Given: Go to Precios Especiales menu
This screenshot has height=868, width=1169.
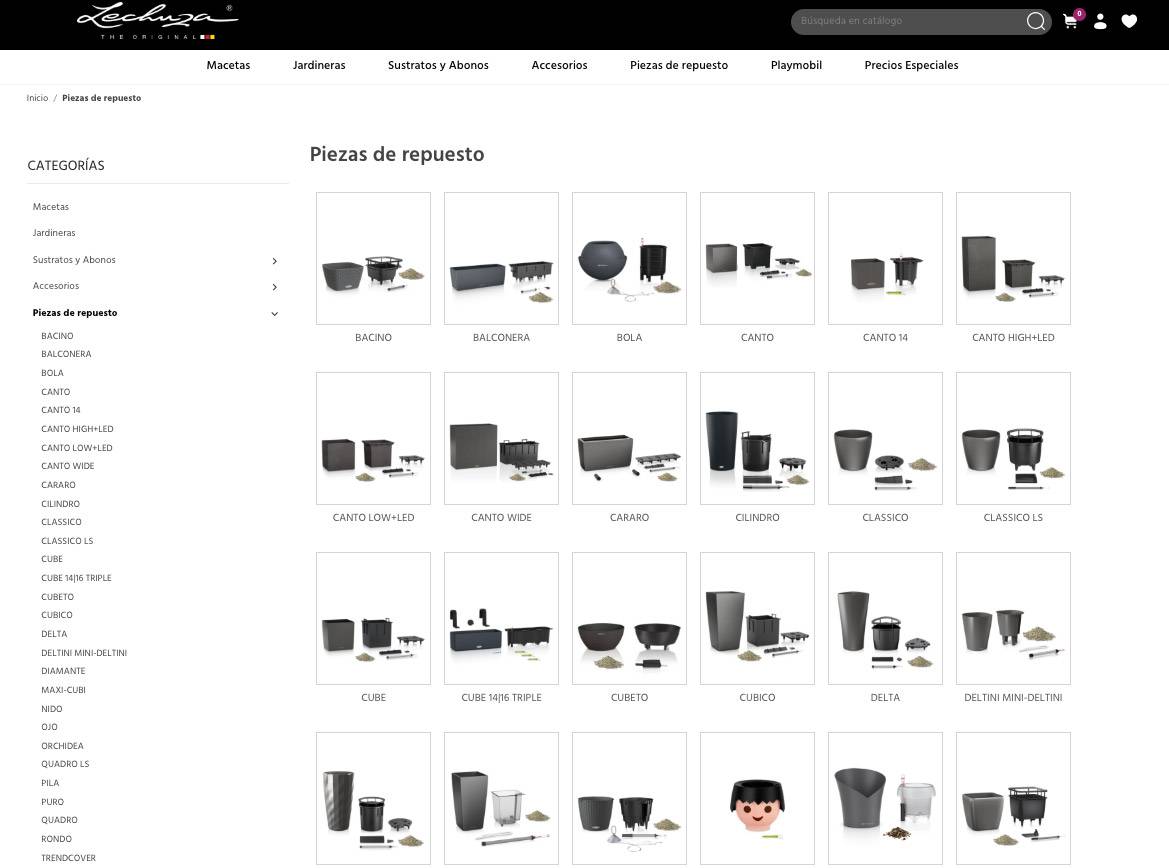Looking at the screenshot, I should click(x=911, y=66).
